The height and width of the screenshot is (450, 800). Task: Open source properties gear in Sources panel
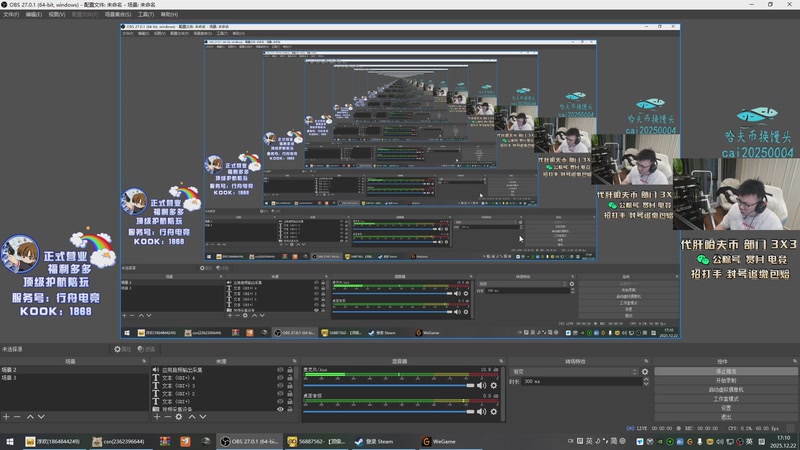click(179, 416)
